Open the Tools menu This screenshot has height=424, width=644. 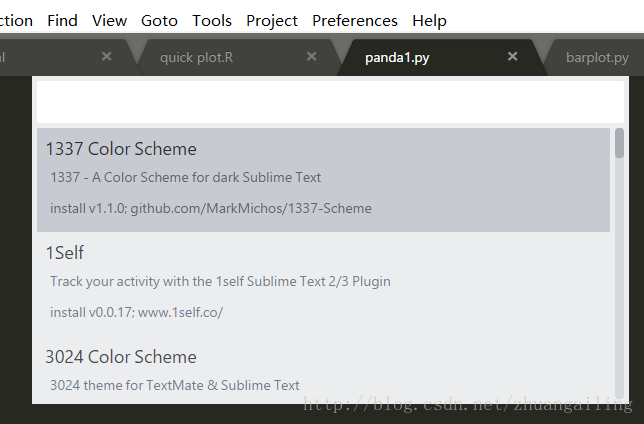(x=212, y=21)
